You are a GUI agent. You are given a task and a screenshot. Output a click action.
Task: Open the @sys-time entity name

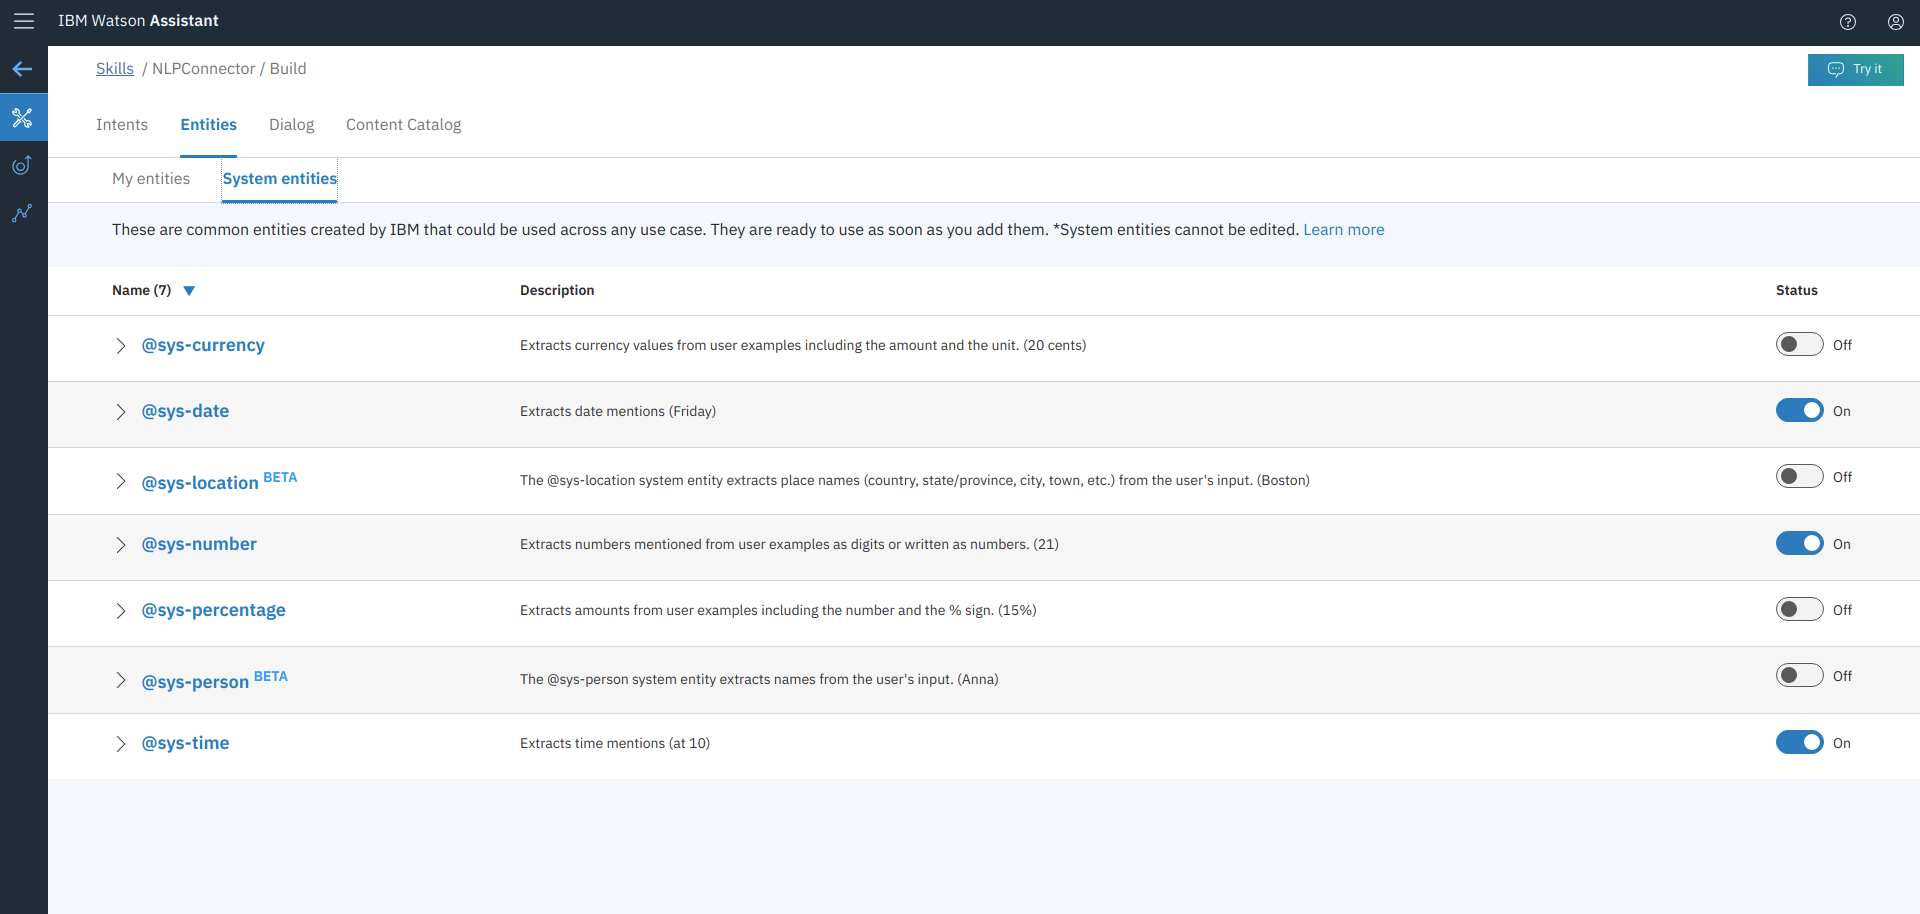185,743
